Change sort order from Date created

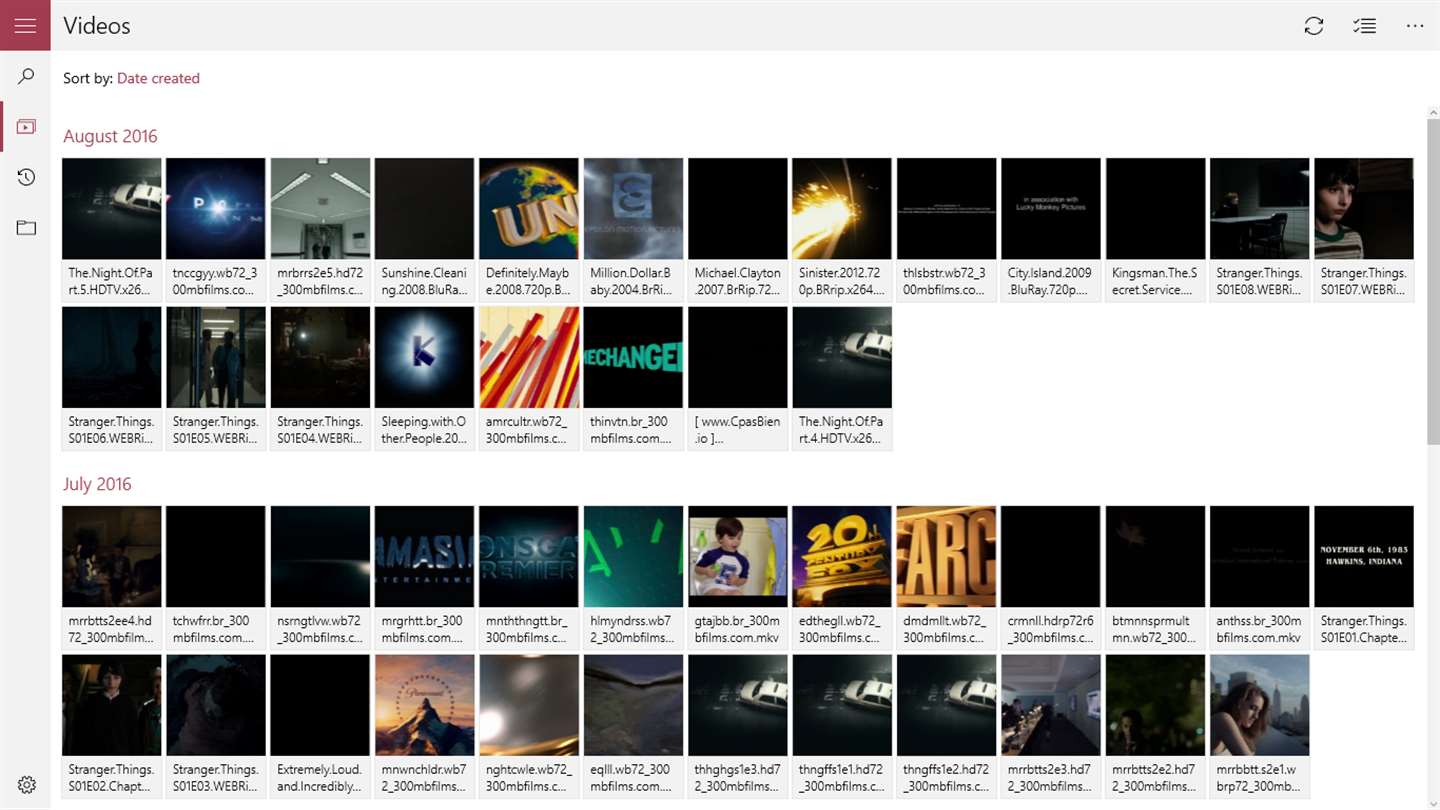(x=158, y=78)
